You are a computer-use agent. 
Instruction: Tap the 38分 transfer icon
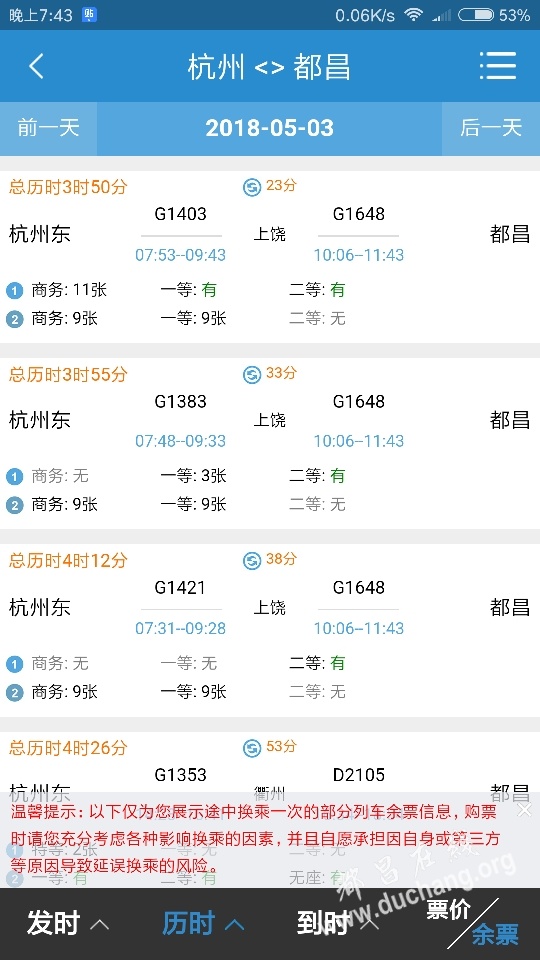[x=252, y=561]
